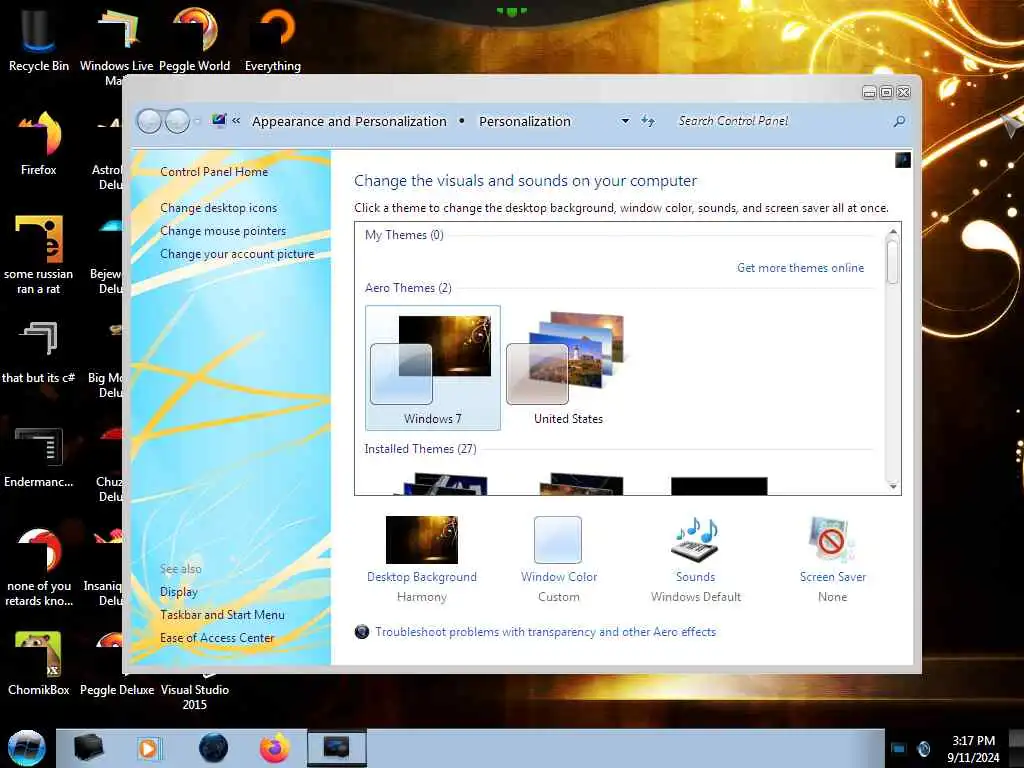
Task: Switch to Personalization taskbar window button
Action: [336, 748]
